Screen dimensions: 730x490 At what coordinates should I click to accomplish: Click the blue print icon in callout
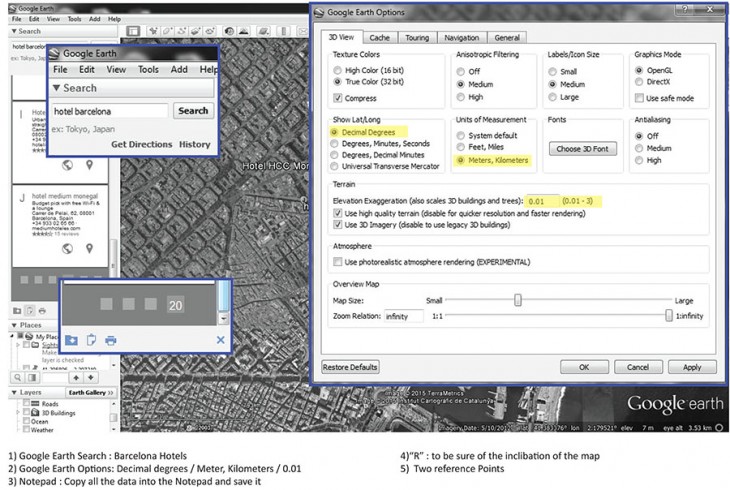pos(110,340)
